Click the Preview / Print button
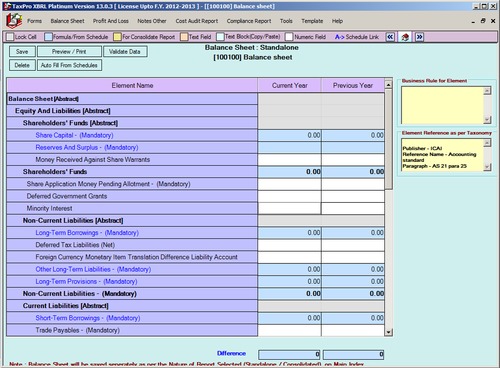The image size is (500, 368). coord(69,52)
